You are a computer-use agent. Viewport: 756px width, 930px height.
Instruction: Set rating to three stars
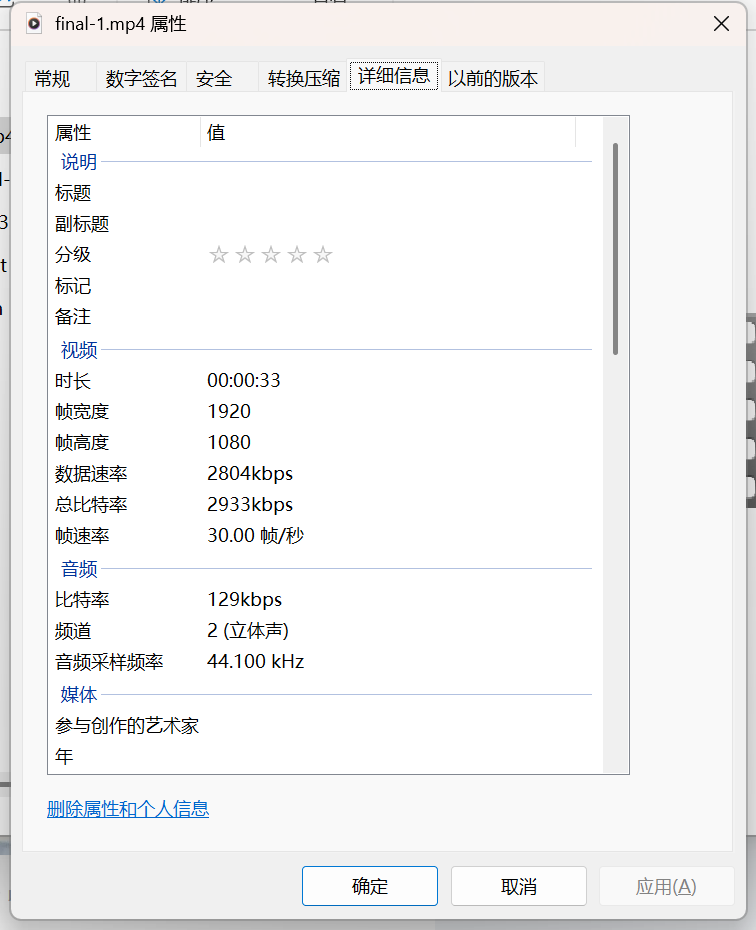coord(271,255)
